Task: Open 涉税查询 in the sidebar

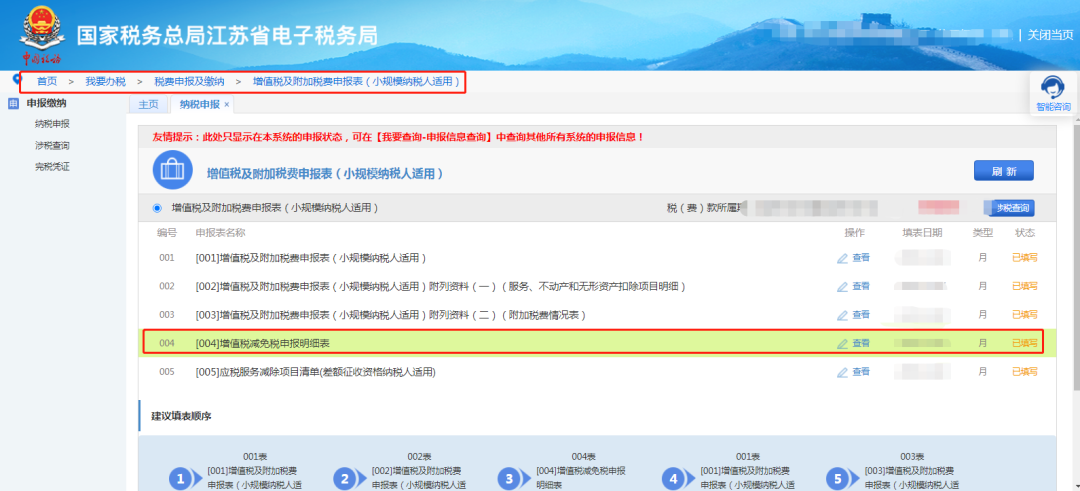Action: [x=52, y=145]
